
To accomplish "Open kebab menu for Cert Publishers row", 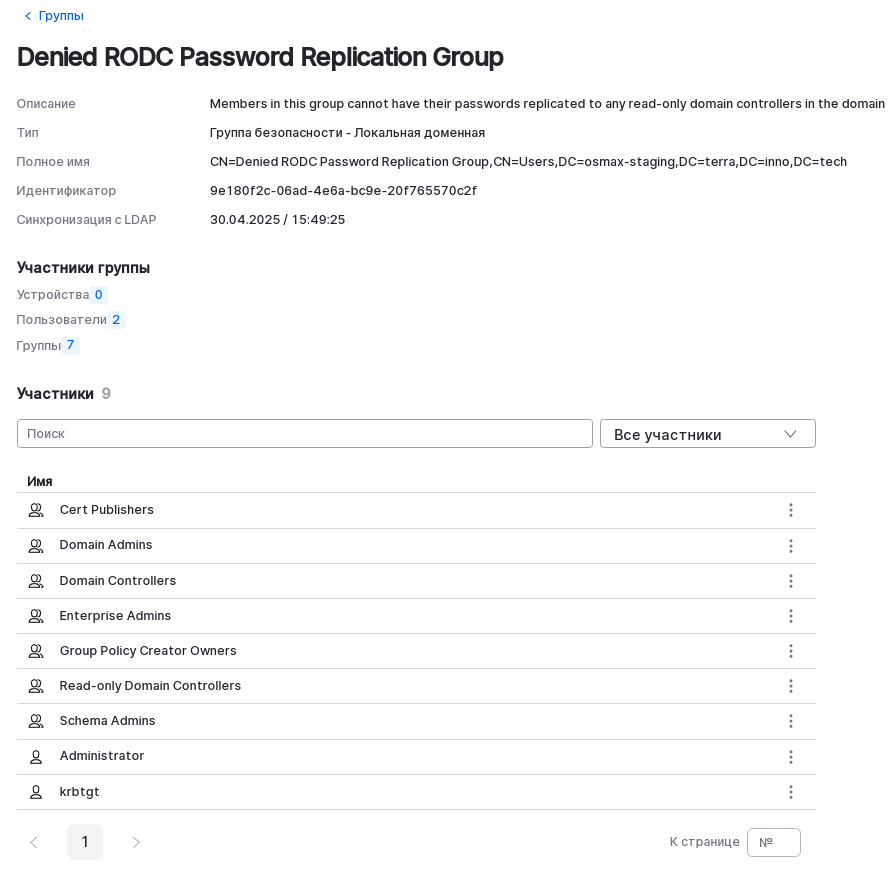I will 790,510.
